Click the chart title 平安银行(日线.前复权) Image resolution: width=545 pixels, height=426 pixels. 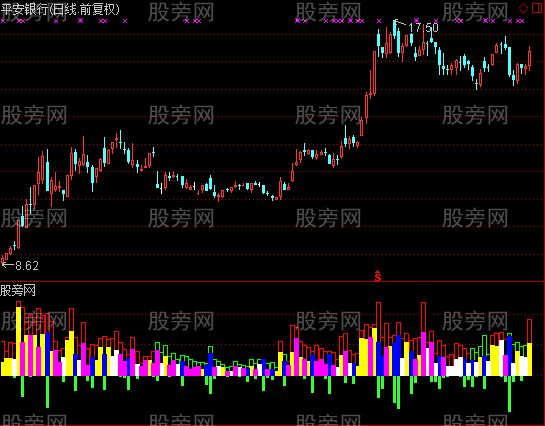(x=60, y=9)
